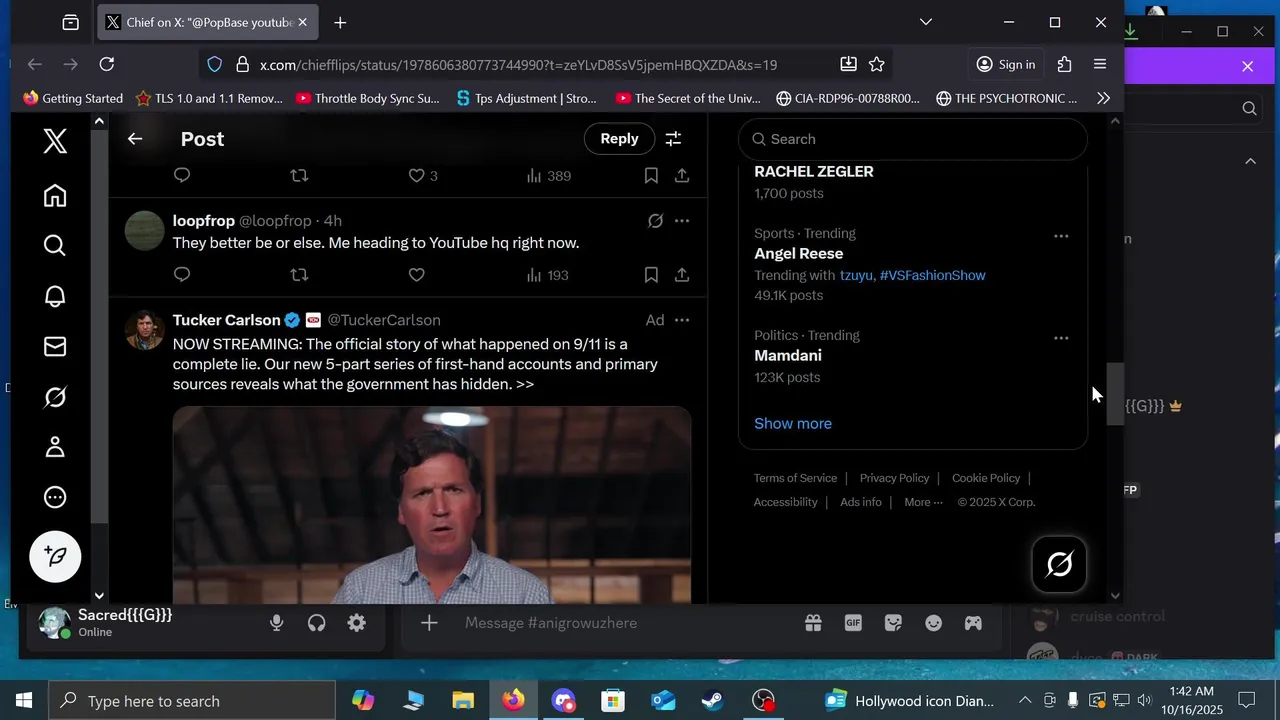This screenshot has height=720, width=1280.
Task: Open more options for Angel Reese trend
Action: 1061,236
